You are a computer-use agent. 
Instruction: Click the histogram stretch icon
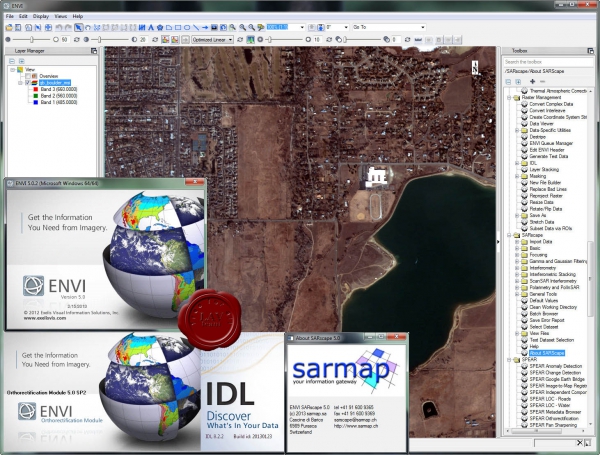(250, 39)
